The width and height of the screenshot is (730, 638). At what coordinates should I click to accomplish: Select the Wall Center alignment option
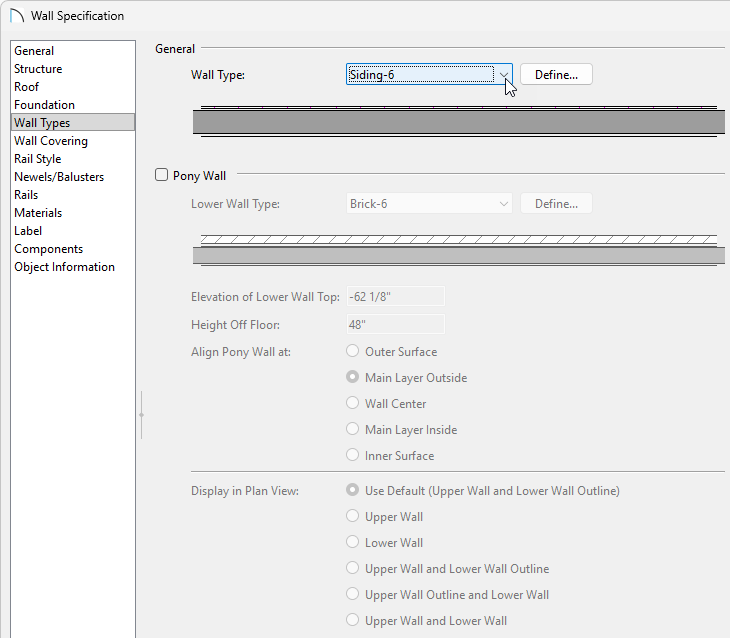point(352,403)
